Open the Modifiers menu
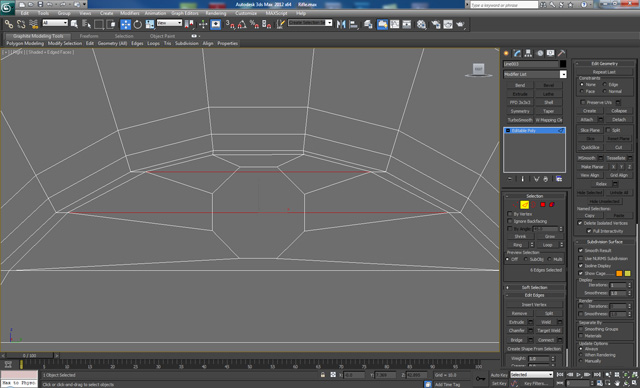Image resolution: width=640 pixels, height=388 pixels. click(129, 13)
